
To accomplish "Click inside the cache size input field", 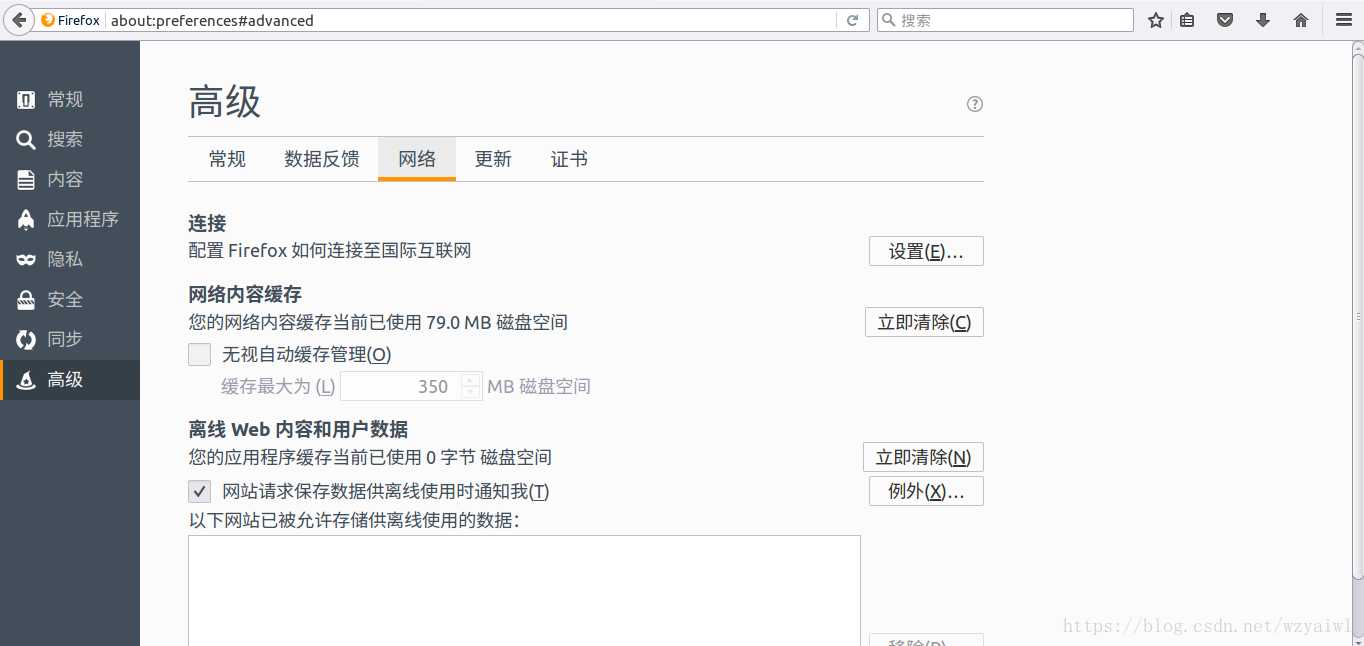I will point(400,386).
